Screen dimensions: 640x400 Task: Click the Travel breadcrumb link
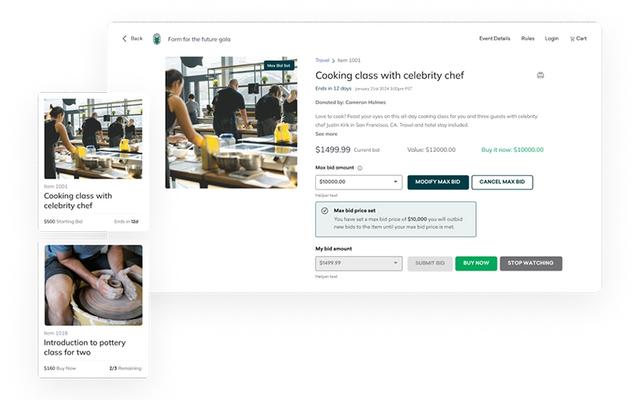[322, 61]
